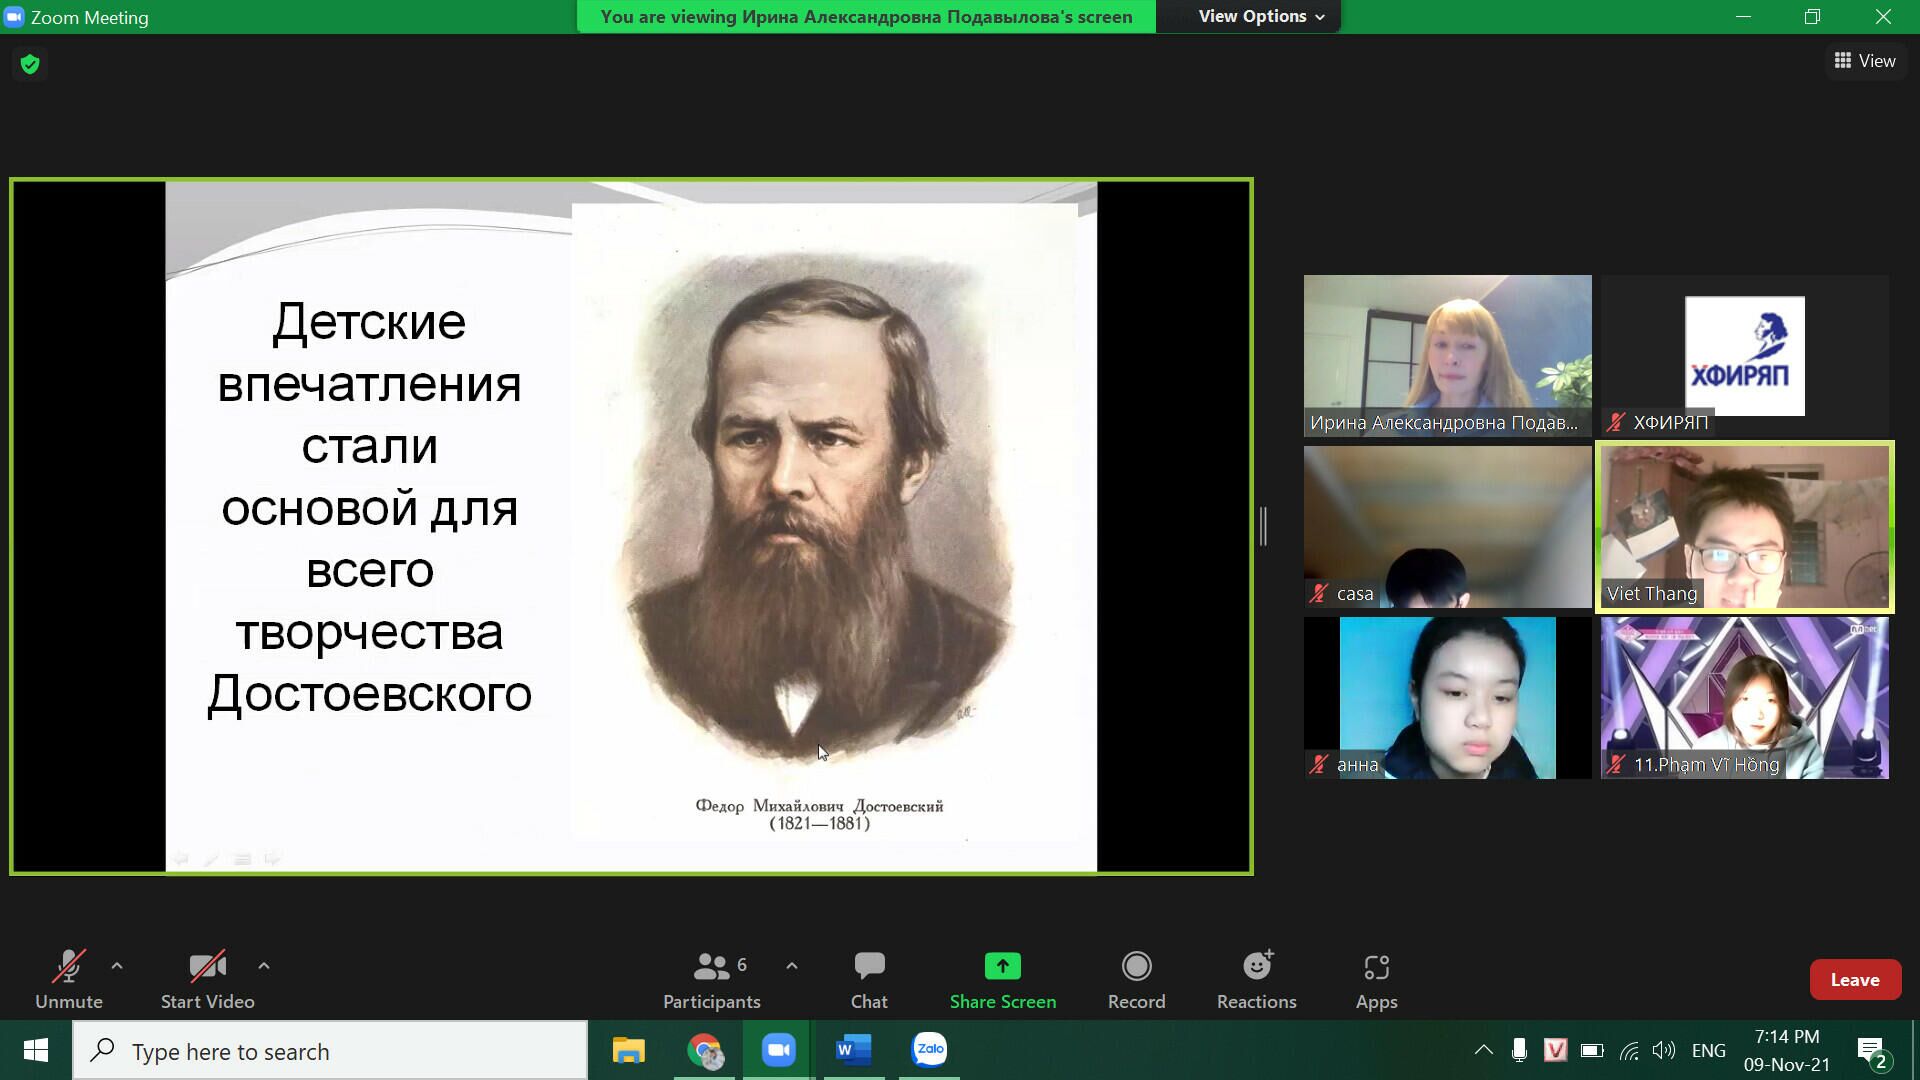Select the casa video thumbnail

[x=1447, y=527]
